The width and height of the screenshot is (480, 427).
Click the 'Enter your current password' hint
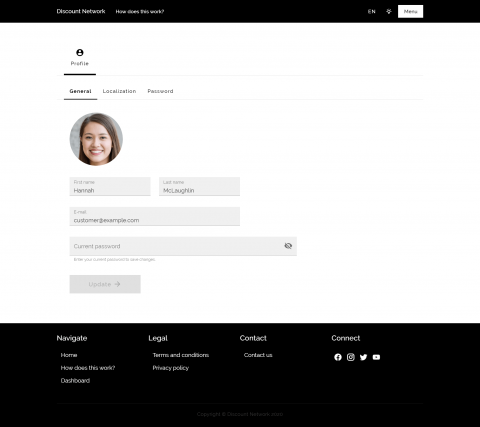click(114, 259)
